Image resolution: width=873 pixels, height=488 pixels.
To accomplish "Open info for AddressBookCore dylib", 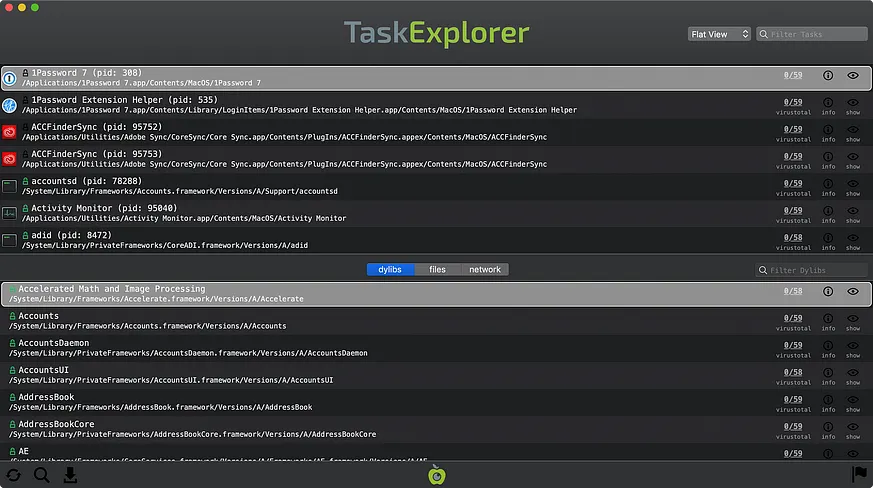I will point(828,427).
